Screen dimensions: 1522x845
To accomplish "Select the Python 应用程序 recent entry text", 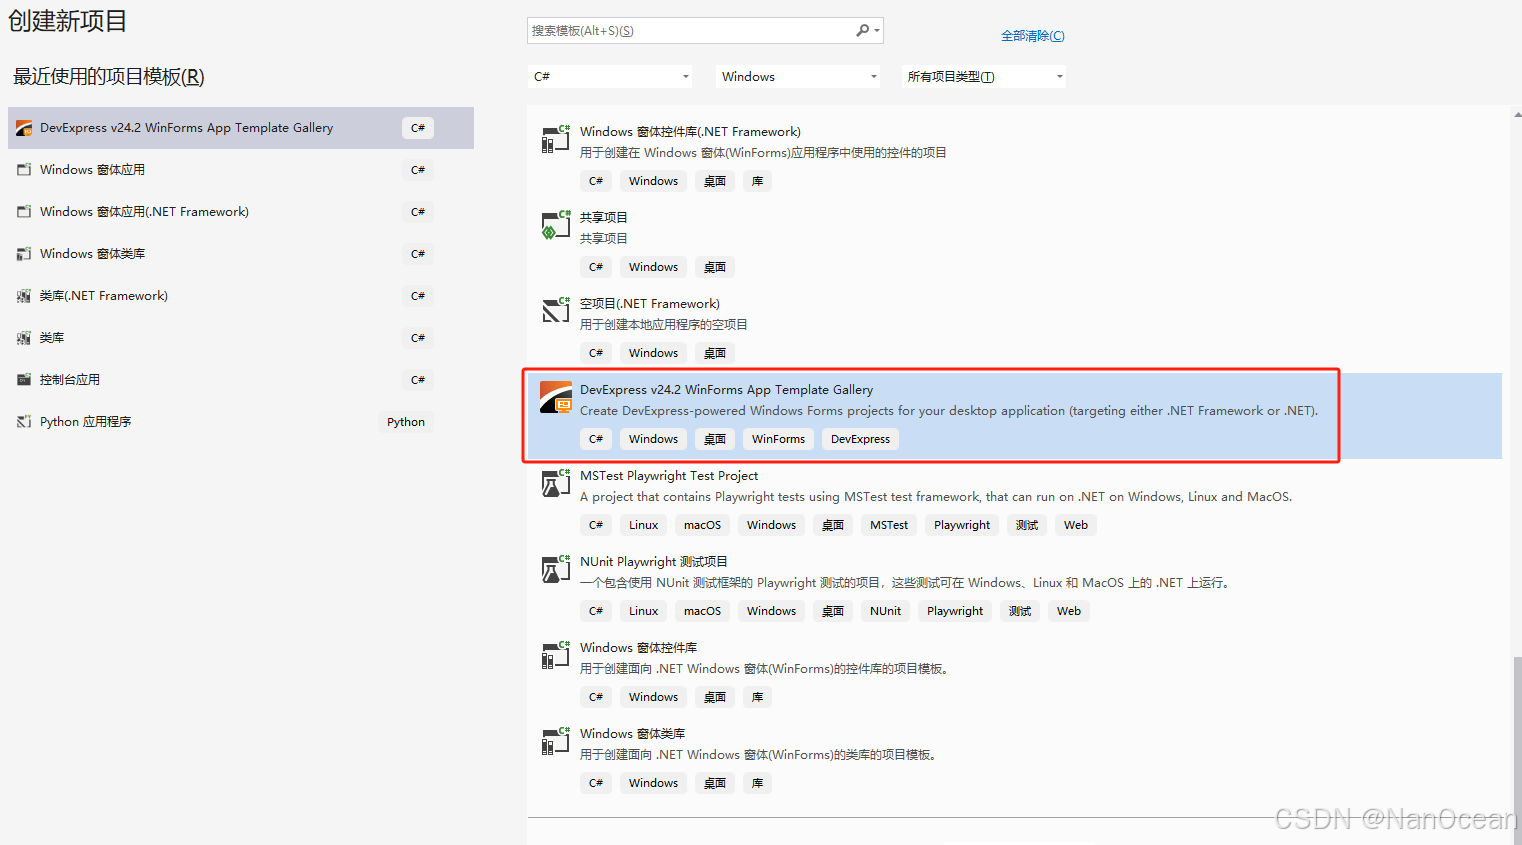I will click(86, 422).
